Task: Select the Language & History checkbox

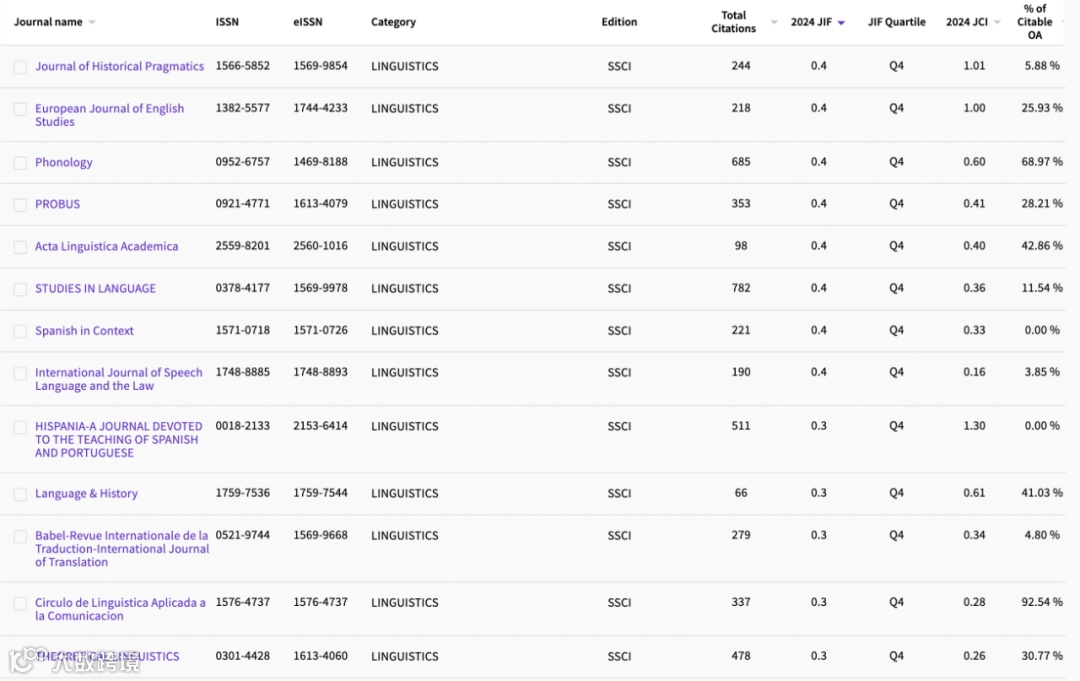Action: coord(21,494)
